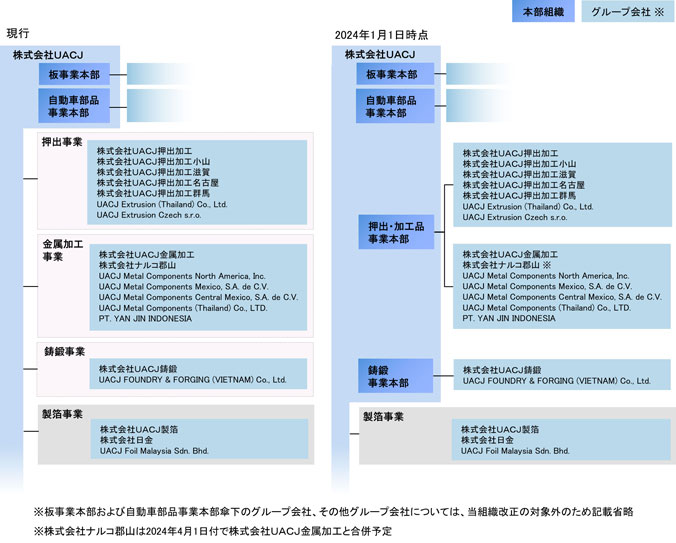Select the 押出事業 label in 現行 chart
This screenshot has height=543, width=676.
coord(62,143)
